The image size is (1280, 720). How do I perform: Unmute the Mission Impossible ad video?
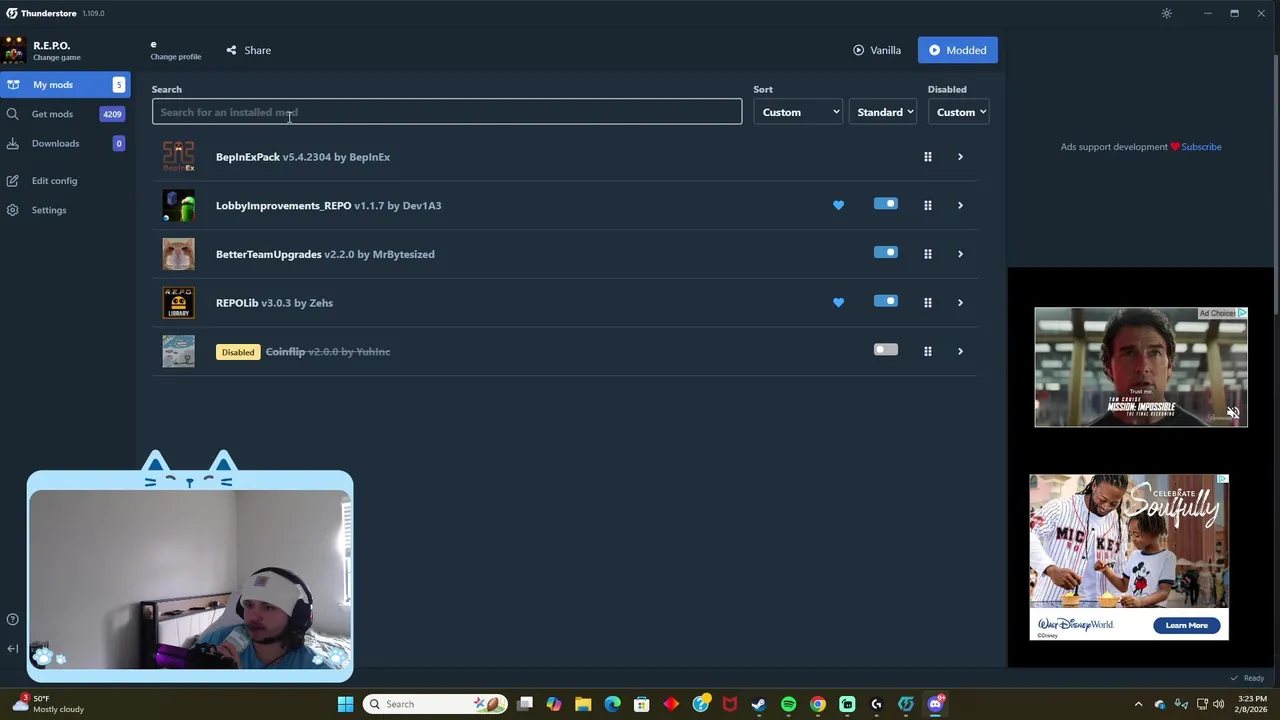click(1233, 413)
